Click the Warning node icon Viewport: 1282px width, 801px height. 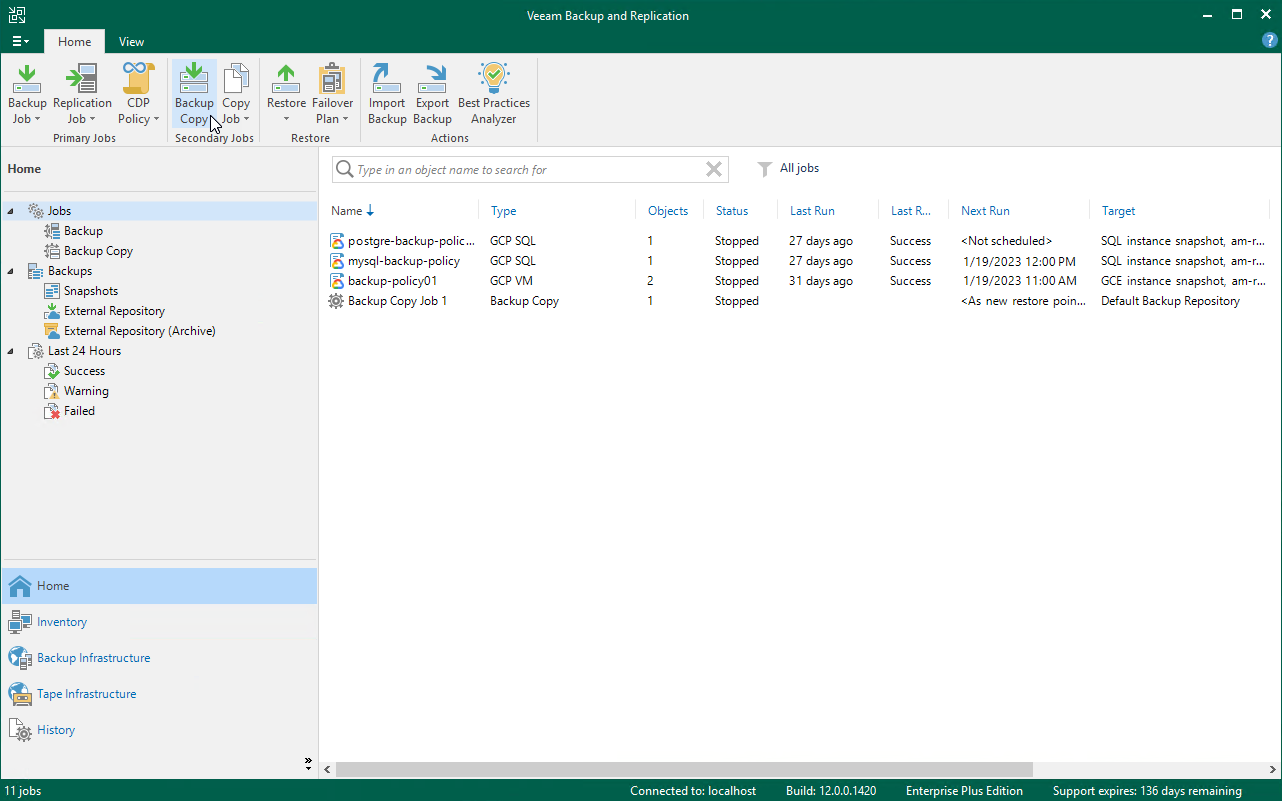point(52,391)
